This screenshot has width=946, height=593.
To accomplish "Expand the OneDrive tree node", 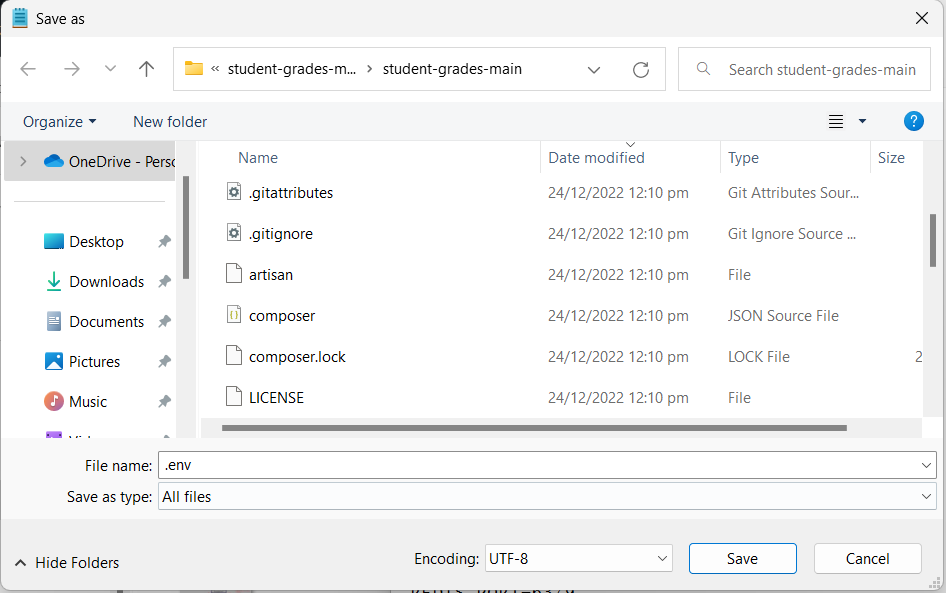I will point(23,161).
